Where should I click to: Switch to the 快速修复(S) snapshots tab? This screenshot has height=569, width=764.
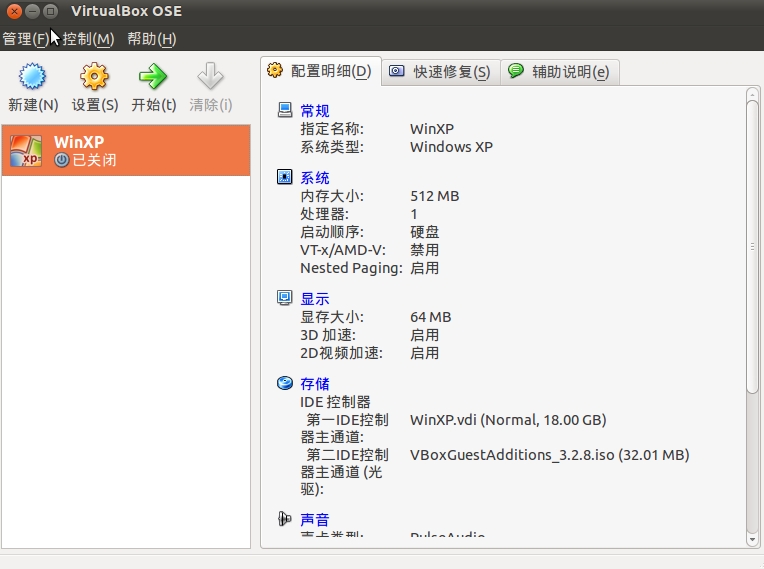pos(440,72)
